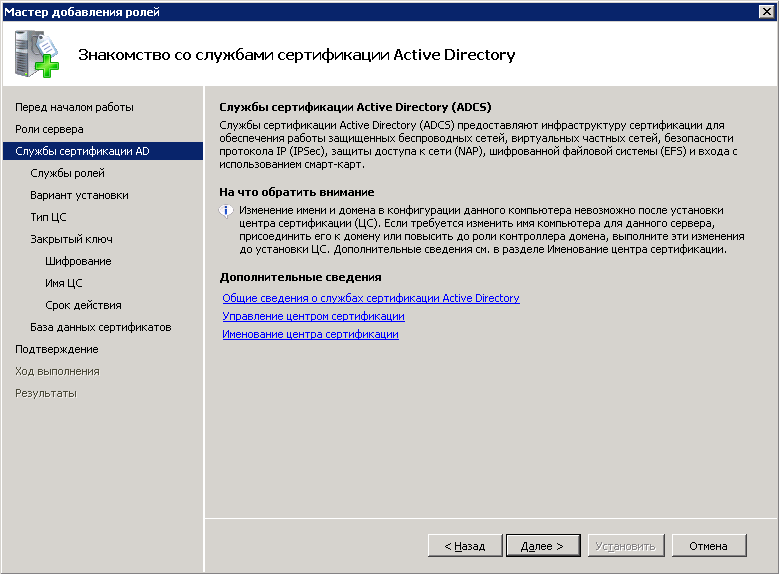779x574 pixels.
Task: Click the server role wizard header icon
Action: [x=38, y=54]
